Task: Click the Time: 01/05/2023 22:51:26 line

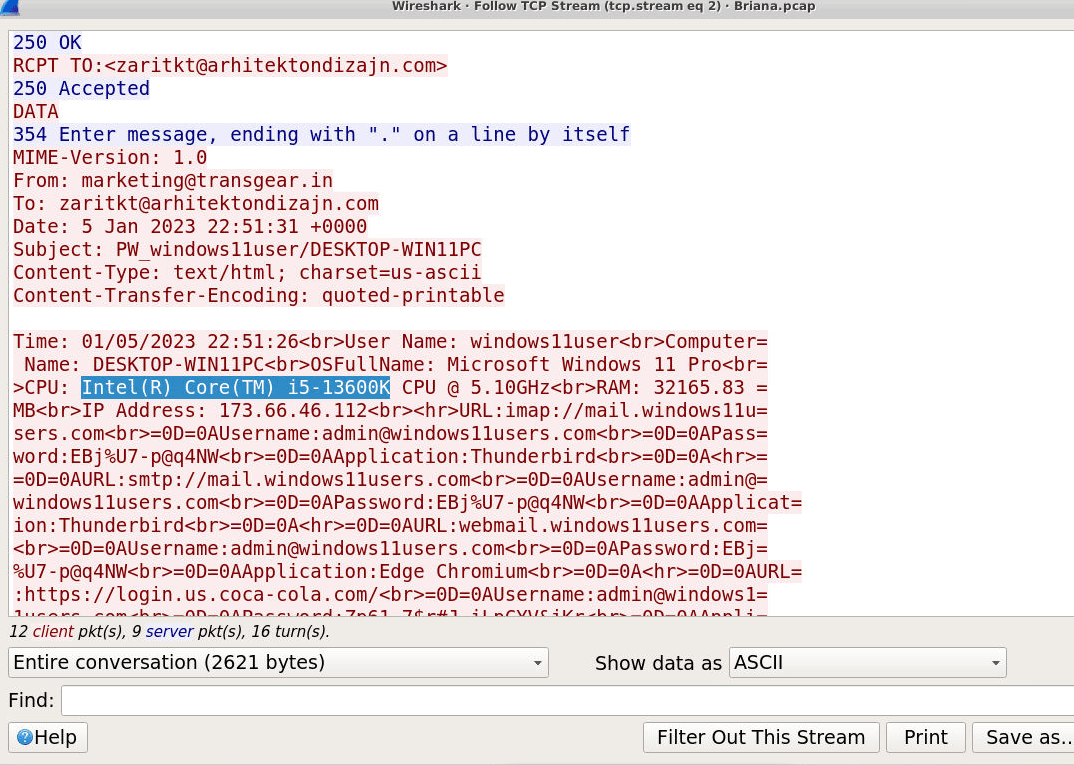Action: 390,342
